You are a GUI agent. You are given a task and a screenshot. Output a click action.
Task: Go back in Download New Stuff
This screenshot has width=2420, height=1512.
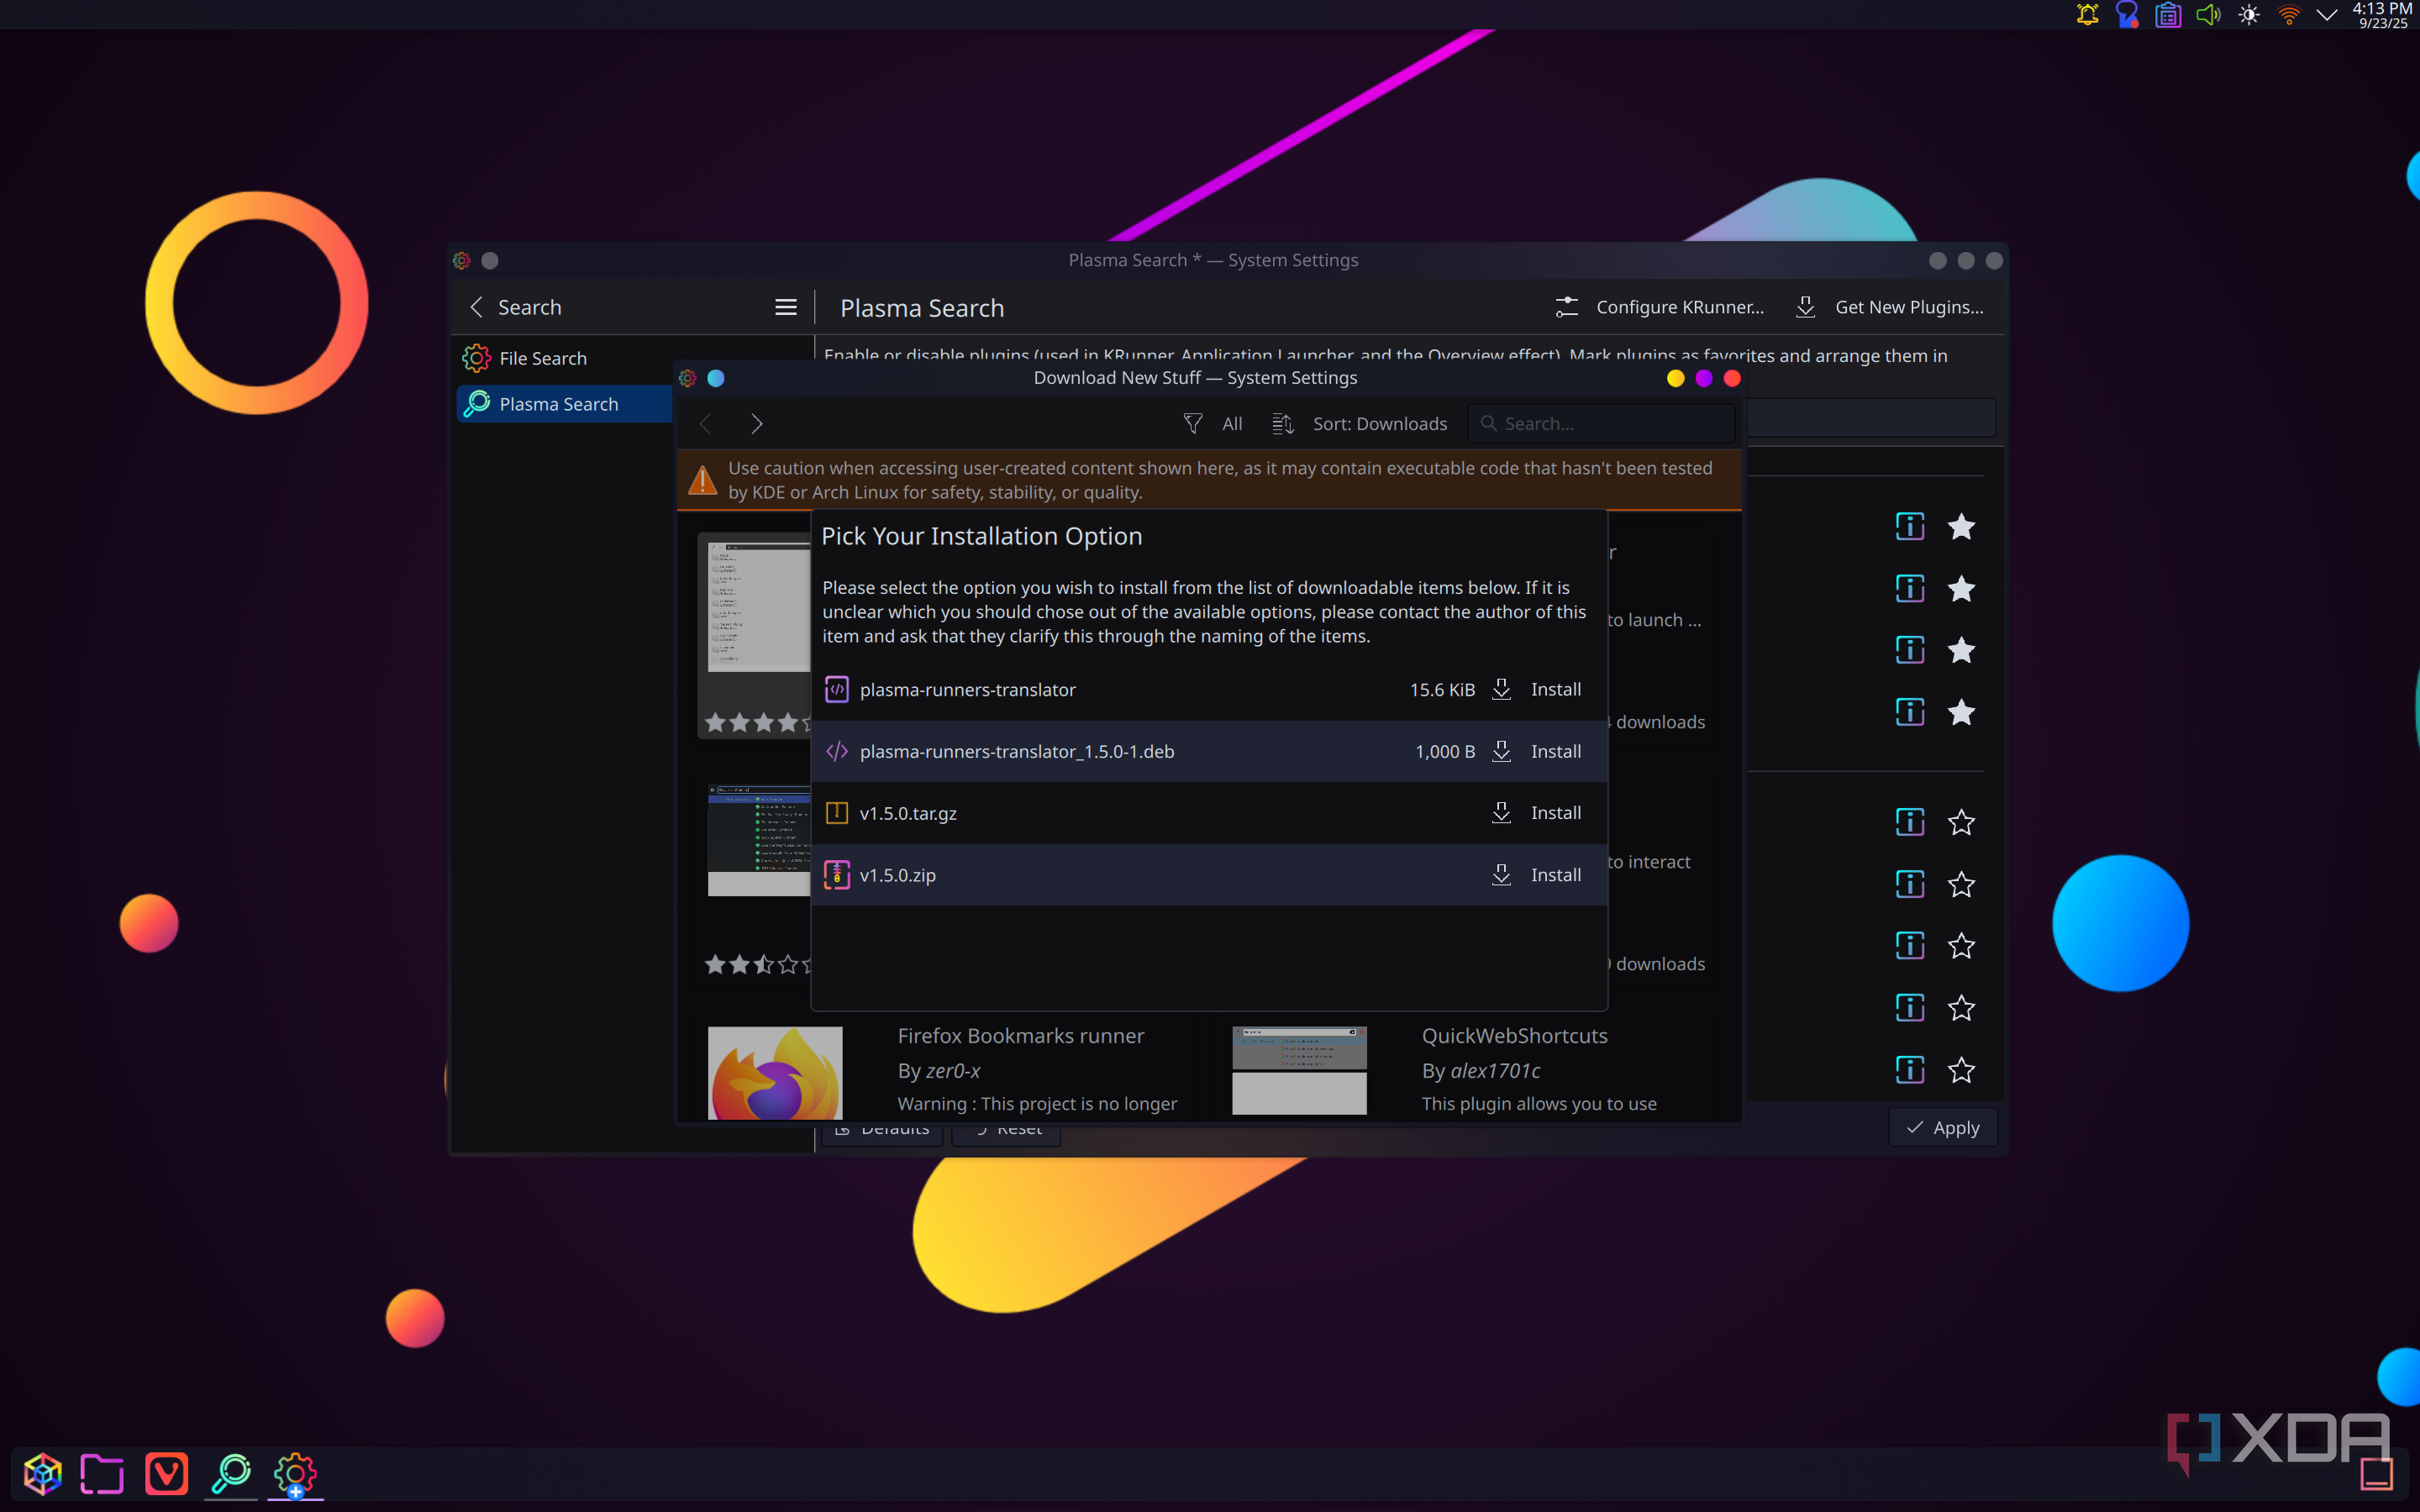click(x=706, y=424)
